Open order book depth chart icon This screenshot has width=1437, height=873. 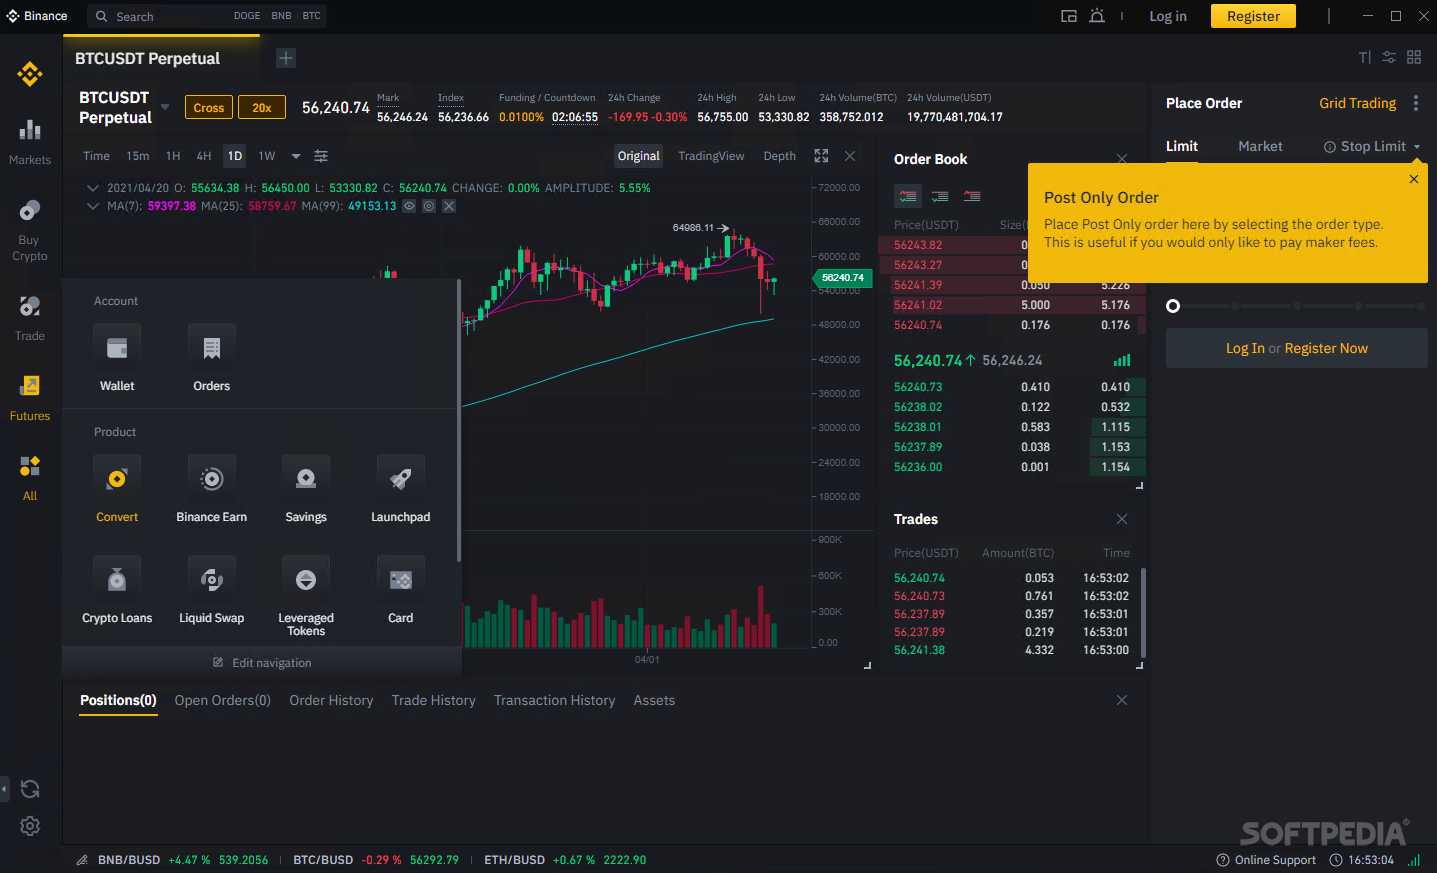point(1122,360)
